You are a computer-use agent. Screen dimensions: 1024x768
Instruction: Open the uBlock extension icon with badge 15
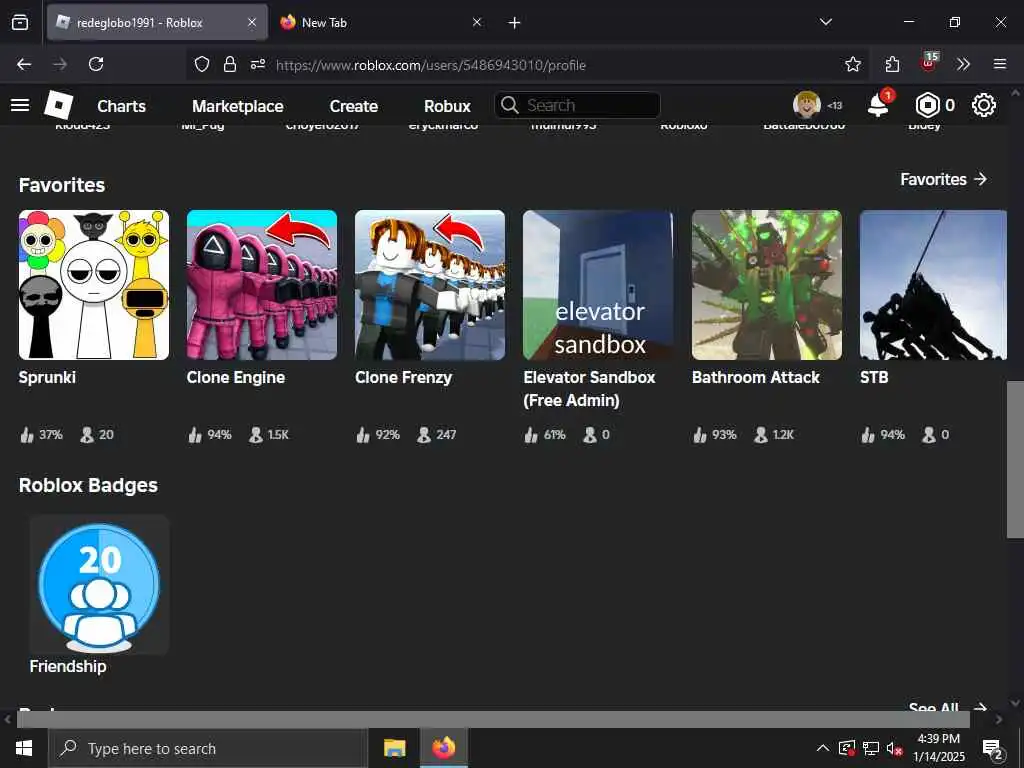929,63
